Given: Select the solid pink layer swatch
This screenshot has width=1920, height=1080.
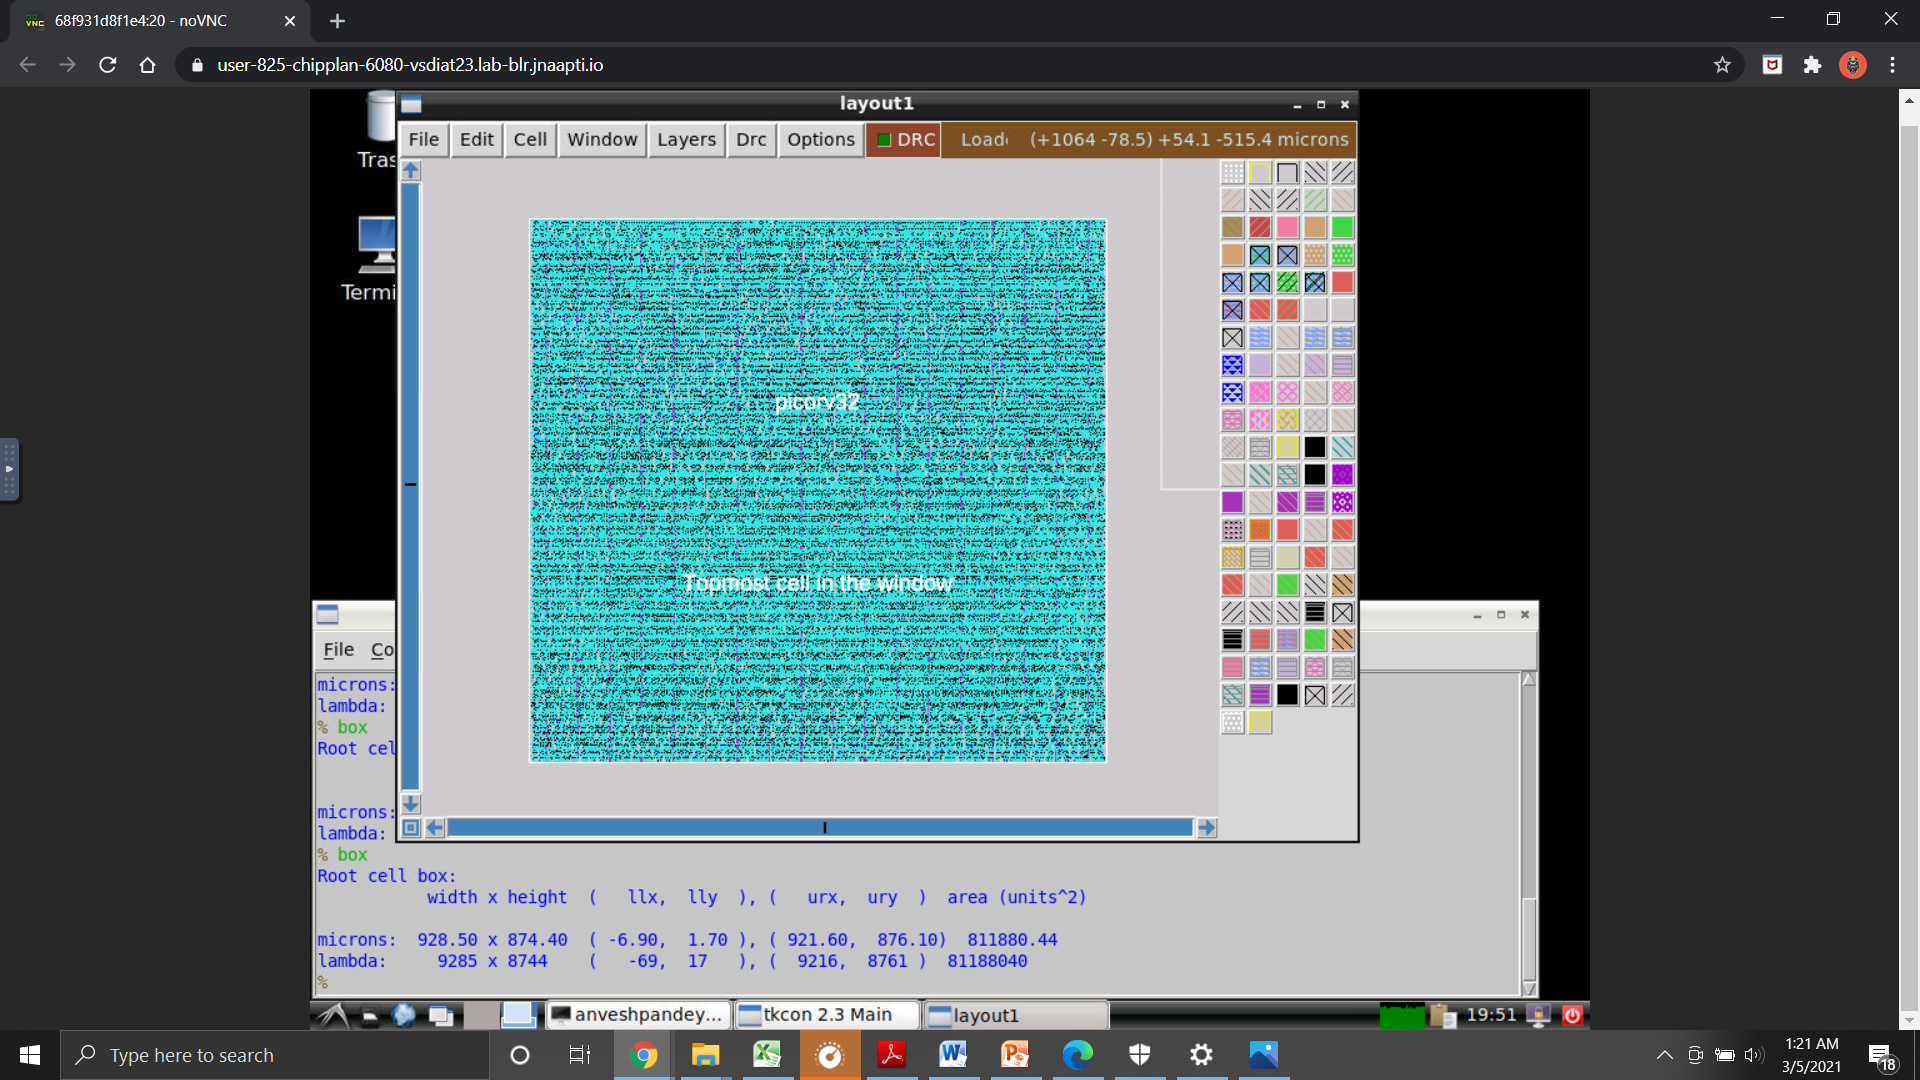Looking at the screenshot, I should [1287, 228].
